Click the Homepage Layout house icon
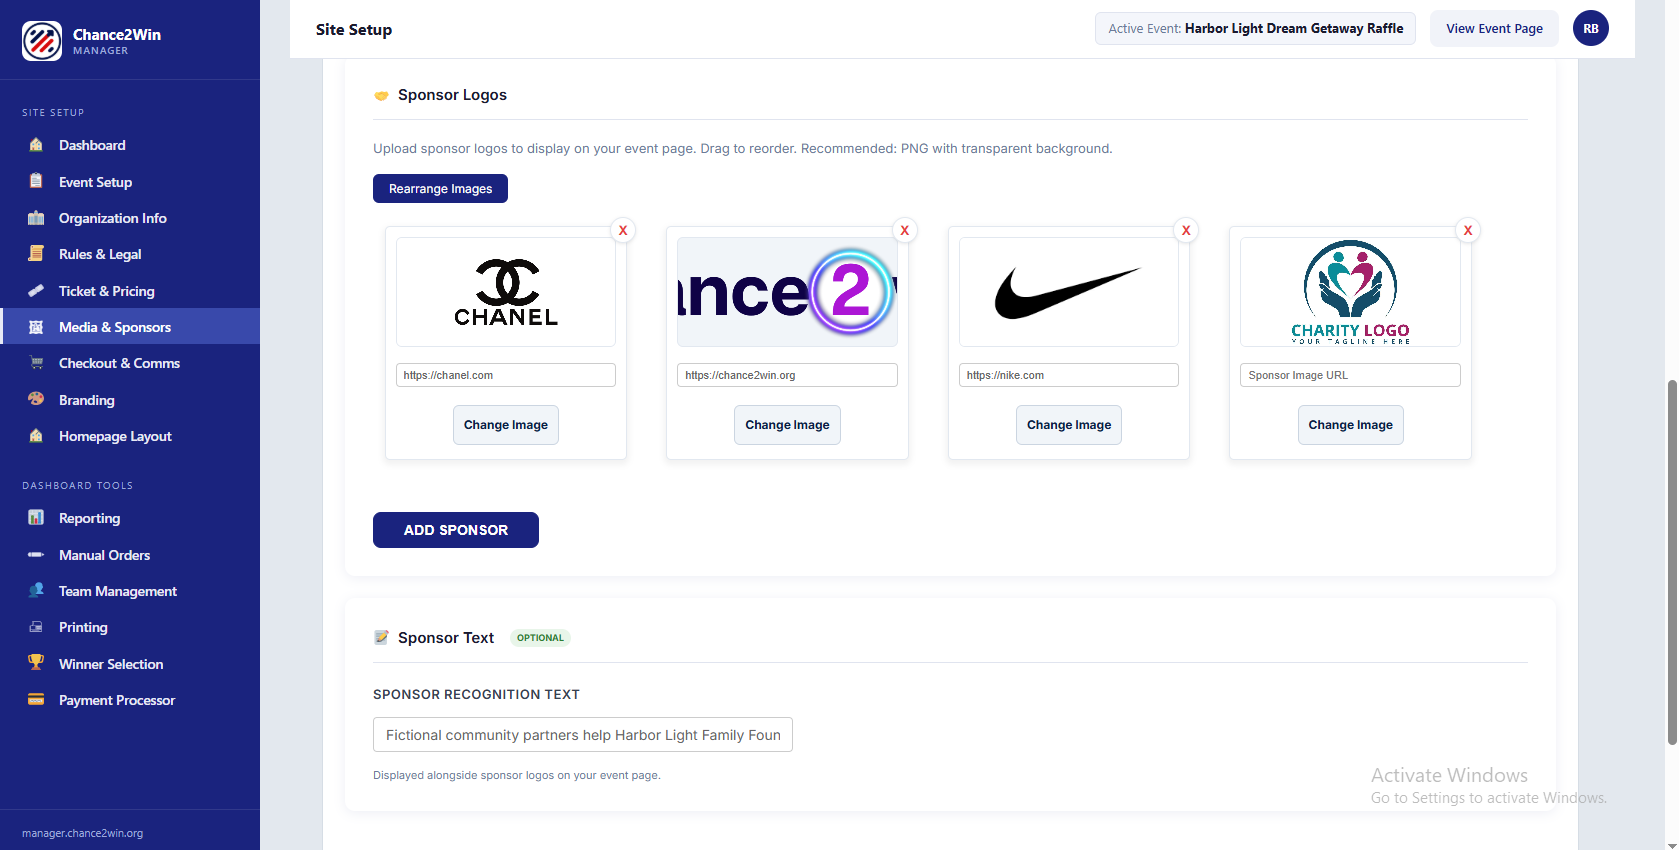The width and height of the screenshot is (1679, 850). point(36,436)
